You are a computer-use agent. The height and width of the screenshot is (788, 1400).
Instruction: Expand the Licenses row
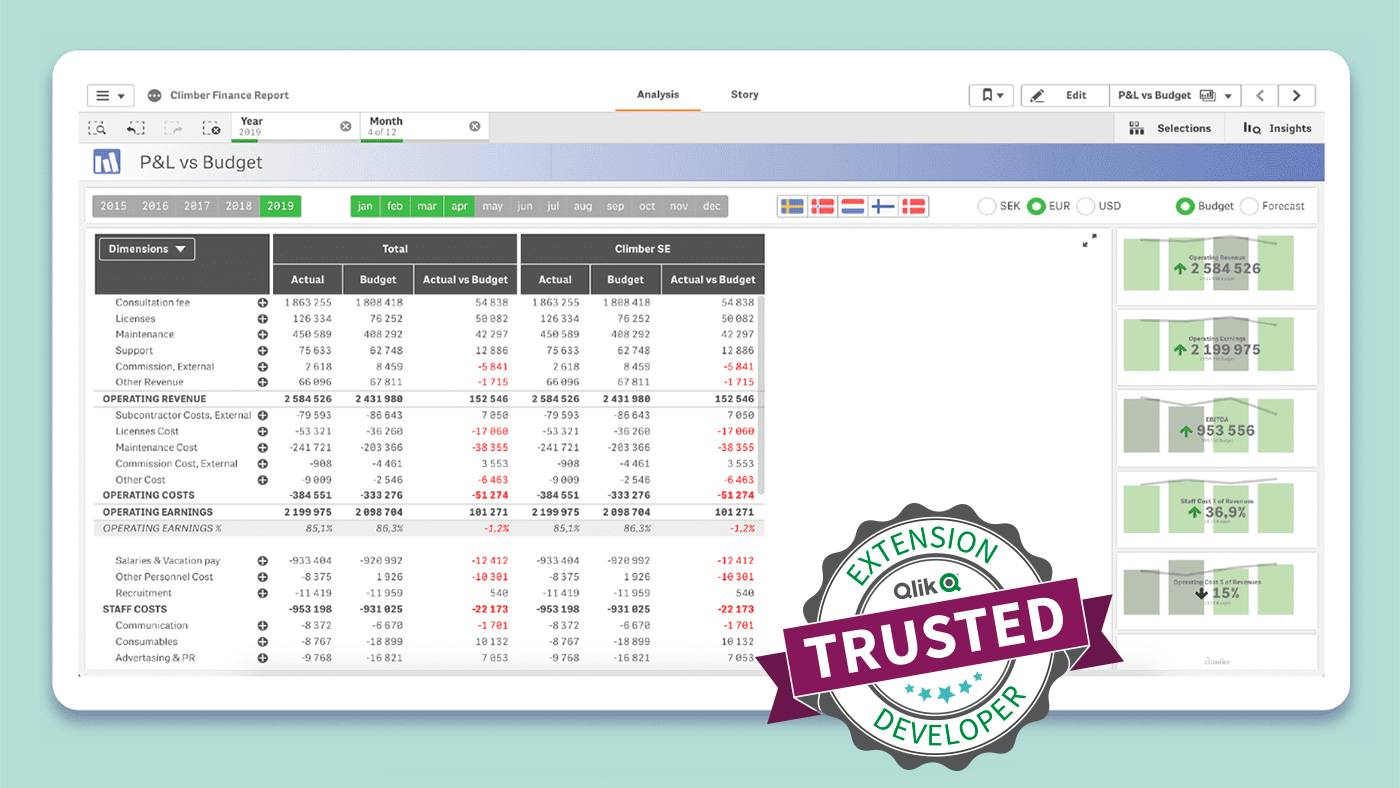click(263, 318)
